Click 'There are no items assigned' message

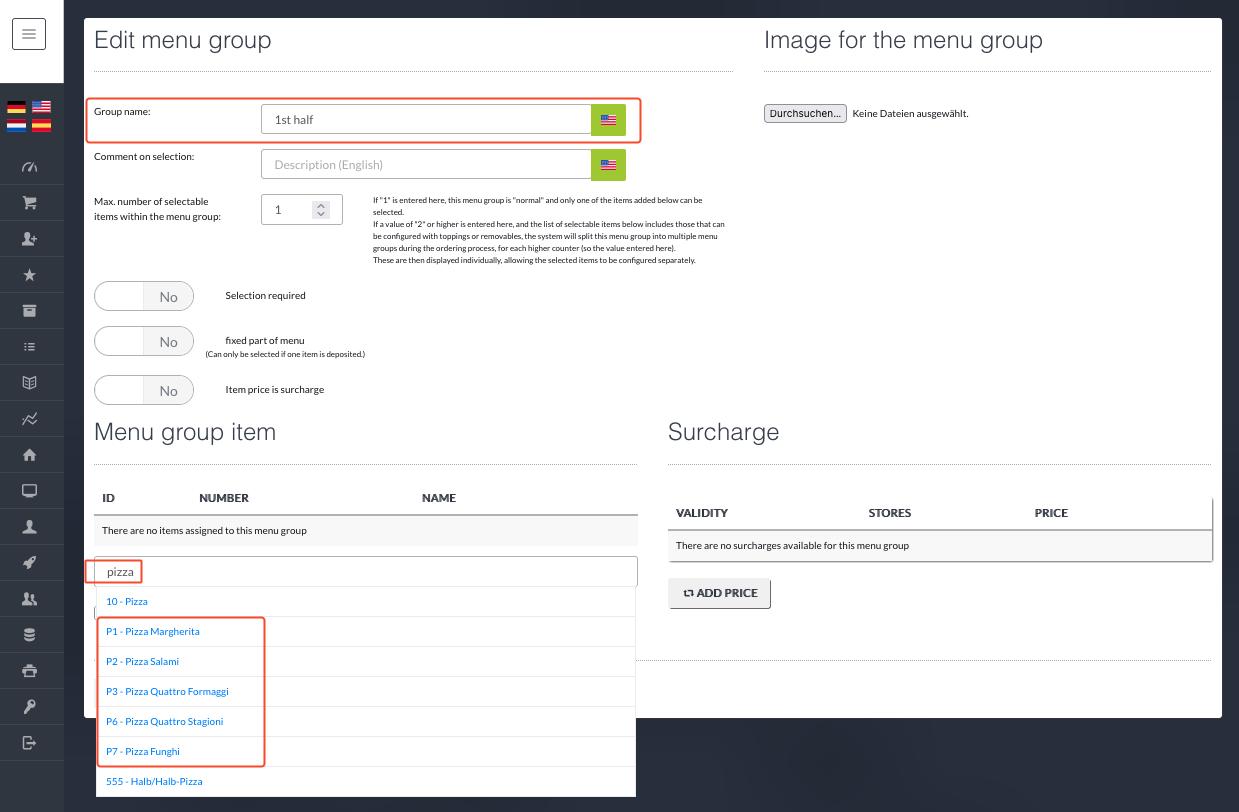(x=204, y=531)
